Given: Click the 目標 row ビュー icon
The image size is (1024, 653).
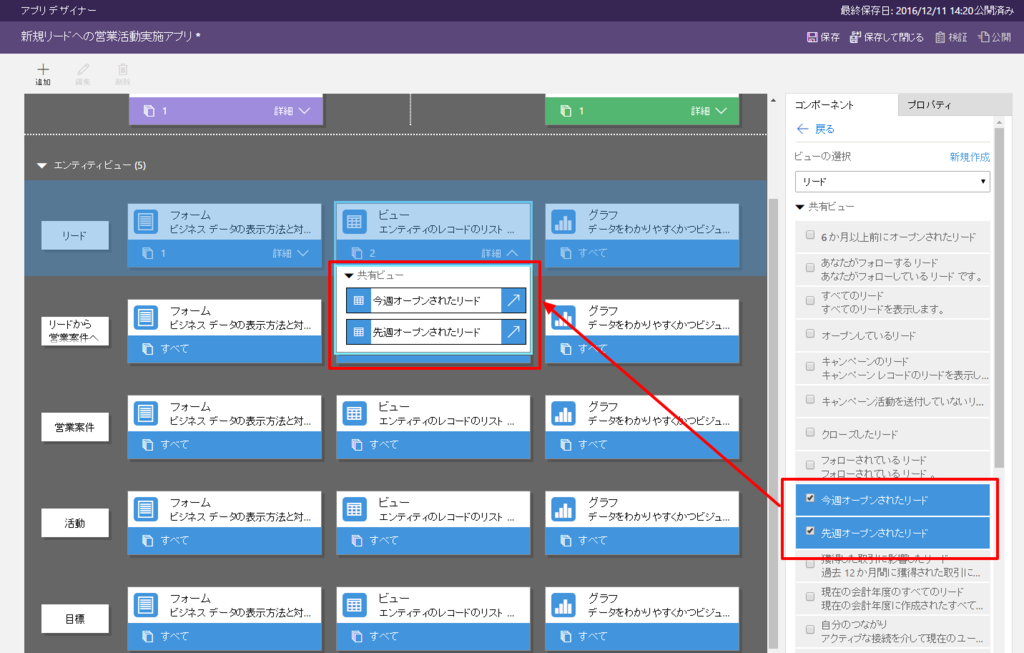Looking at the screenshot, I should (x=355, y=605).
